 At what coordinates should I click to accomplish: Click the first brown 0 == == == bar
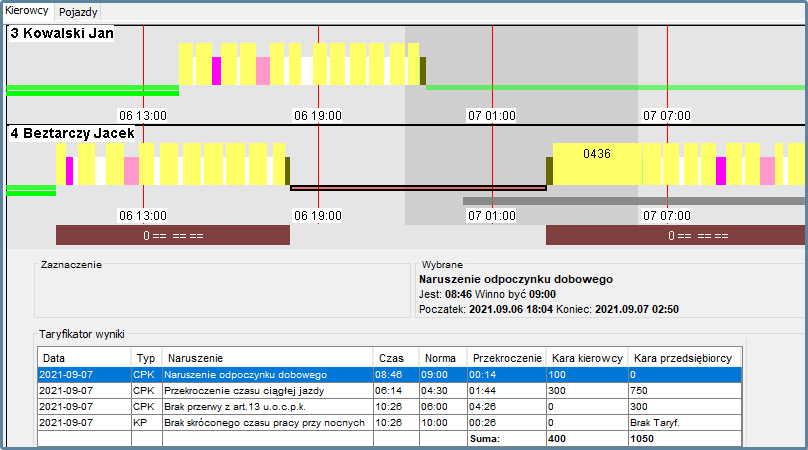click(173, 236)
